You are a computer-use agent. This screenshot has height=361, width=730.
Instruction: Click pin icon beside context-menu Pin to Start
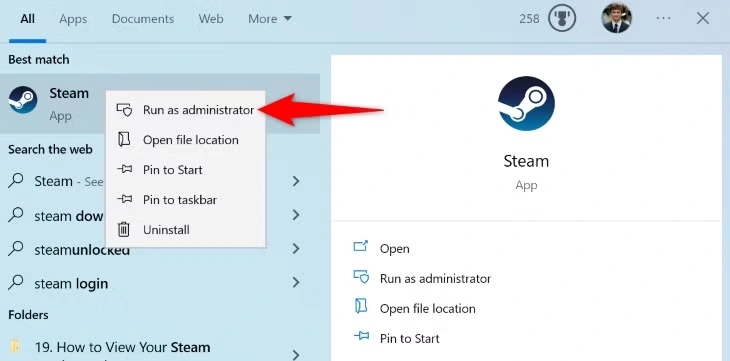pyautogui.click(x=124, y=170)
